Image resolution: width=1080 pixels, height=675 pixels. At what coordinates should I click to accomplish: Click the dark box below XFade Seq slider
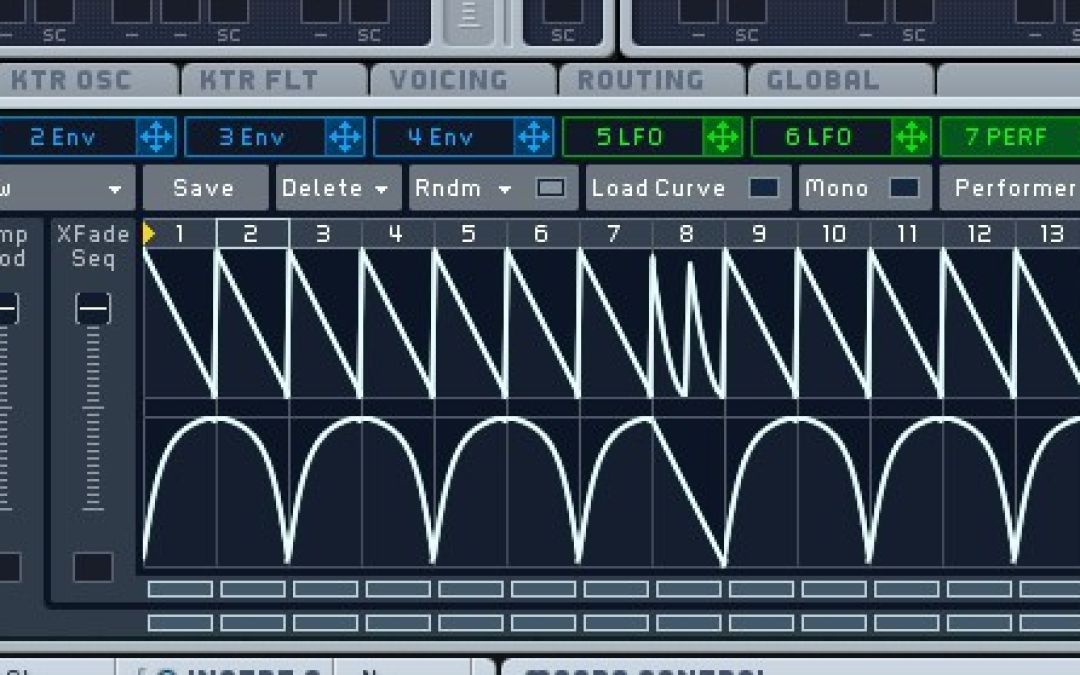(93, 567)
